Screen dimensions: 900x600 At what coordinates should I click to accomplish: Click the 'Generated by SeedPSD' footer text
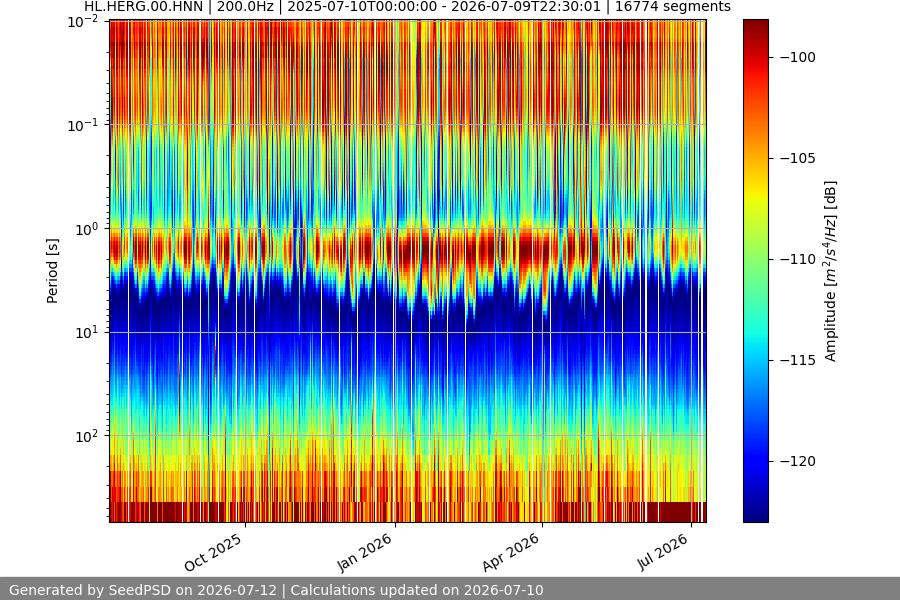[276, 590]
